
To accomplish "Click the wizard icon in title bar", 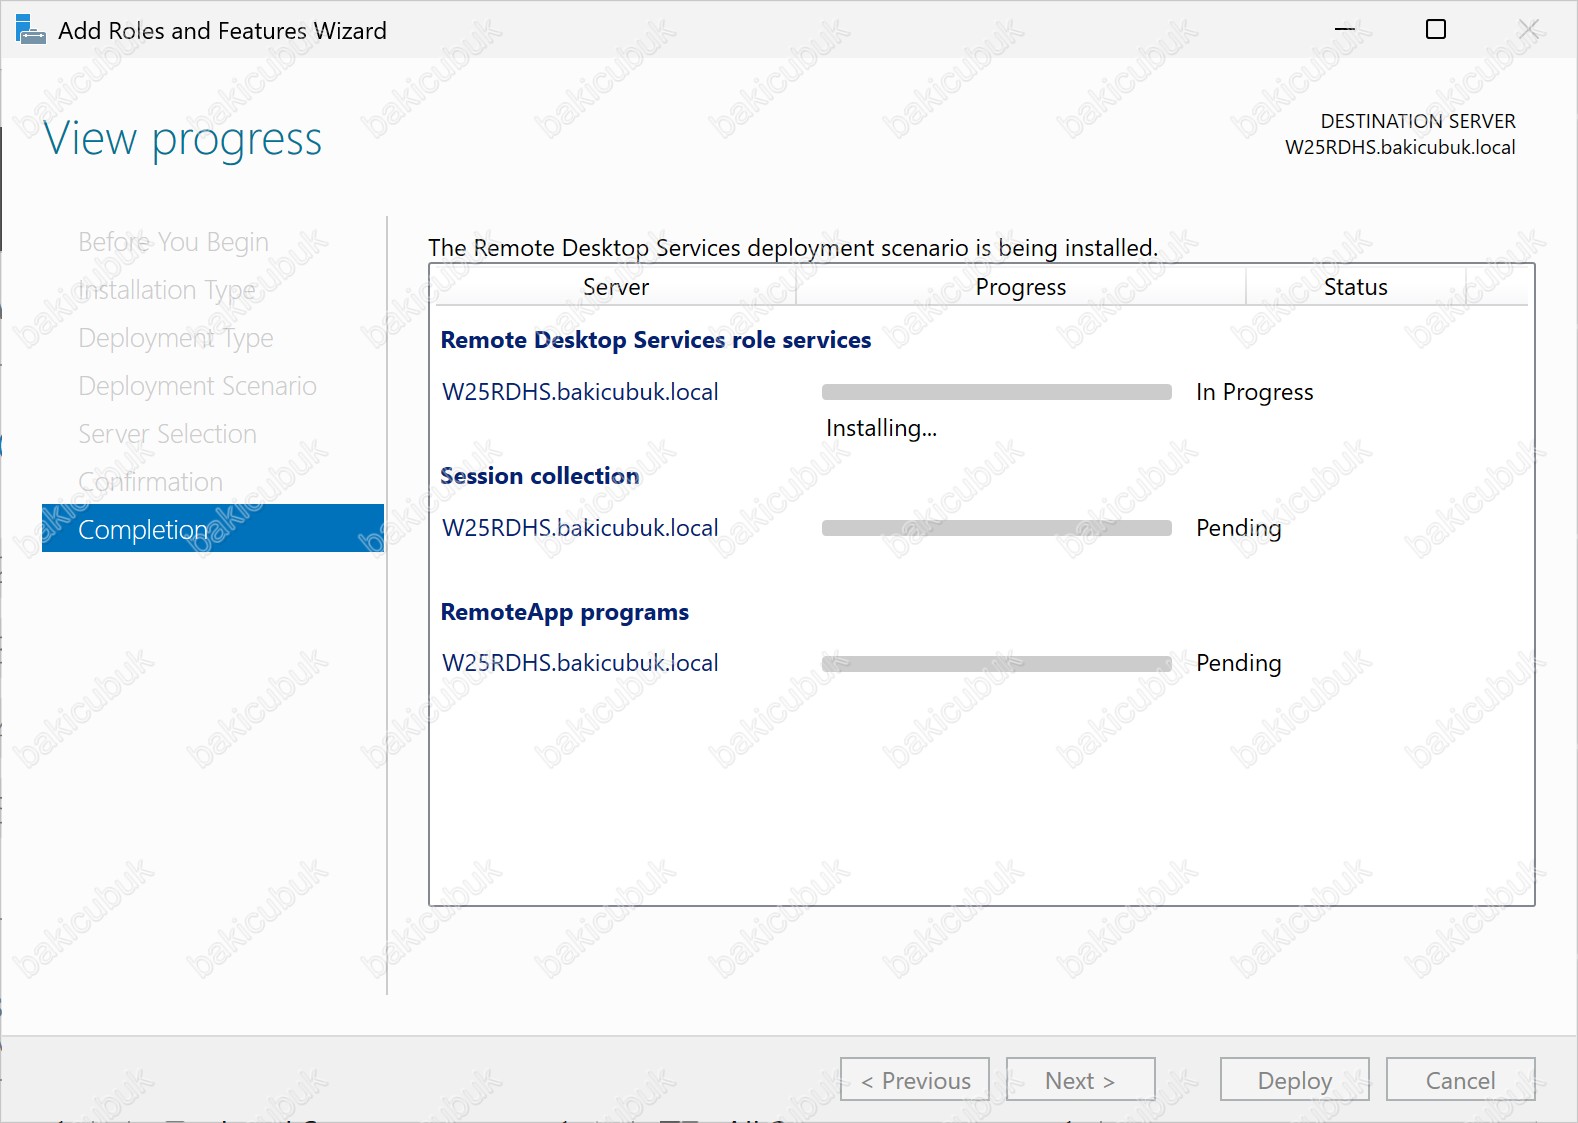I will click(x=30, y=30).
